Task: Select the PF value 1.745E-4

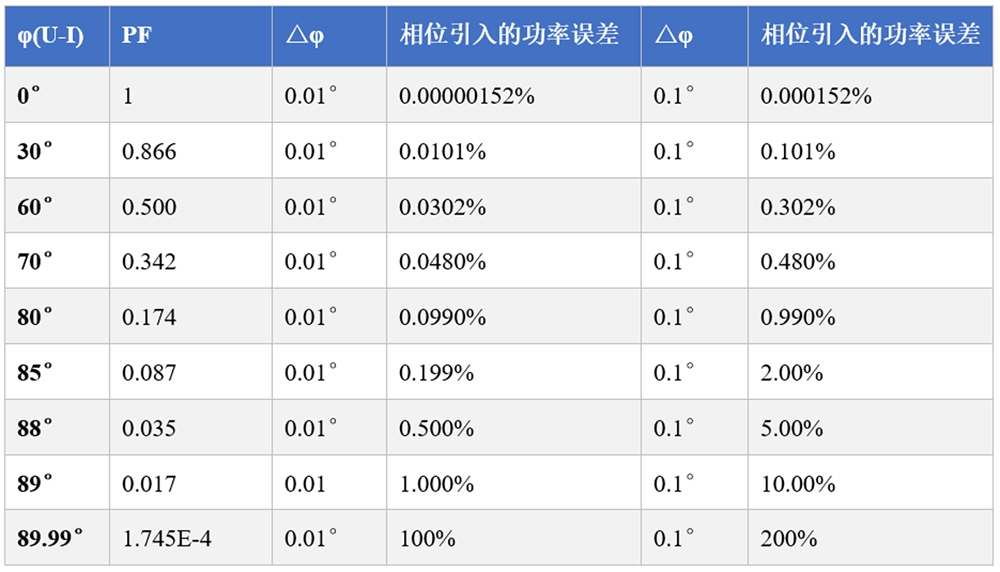Action: [167, 538]
